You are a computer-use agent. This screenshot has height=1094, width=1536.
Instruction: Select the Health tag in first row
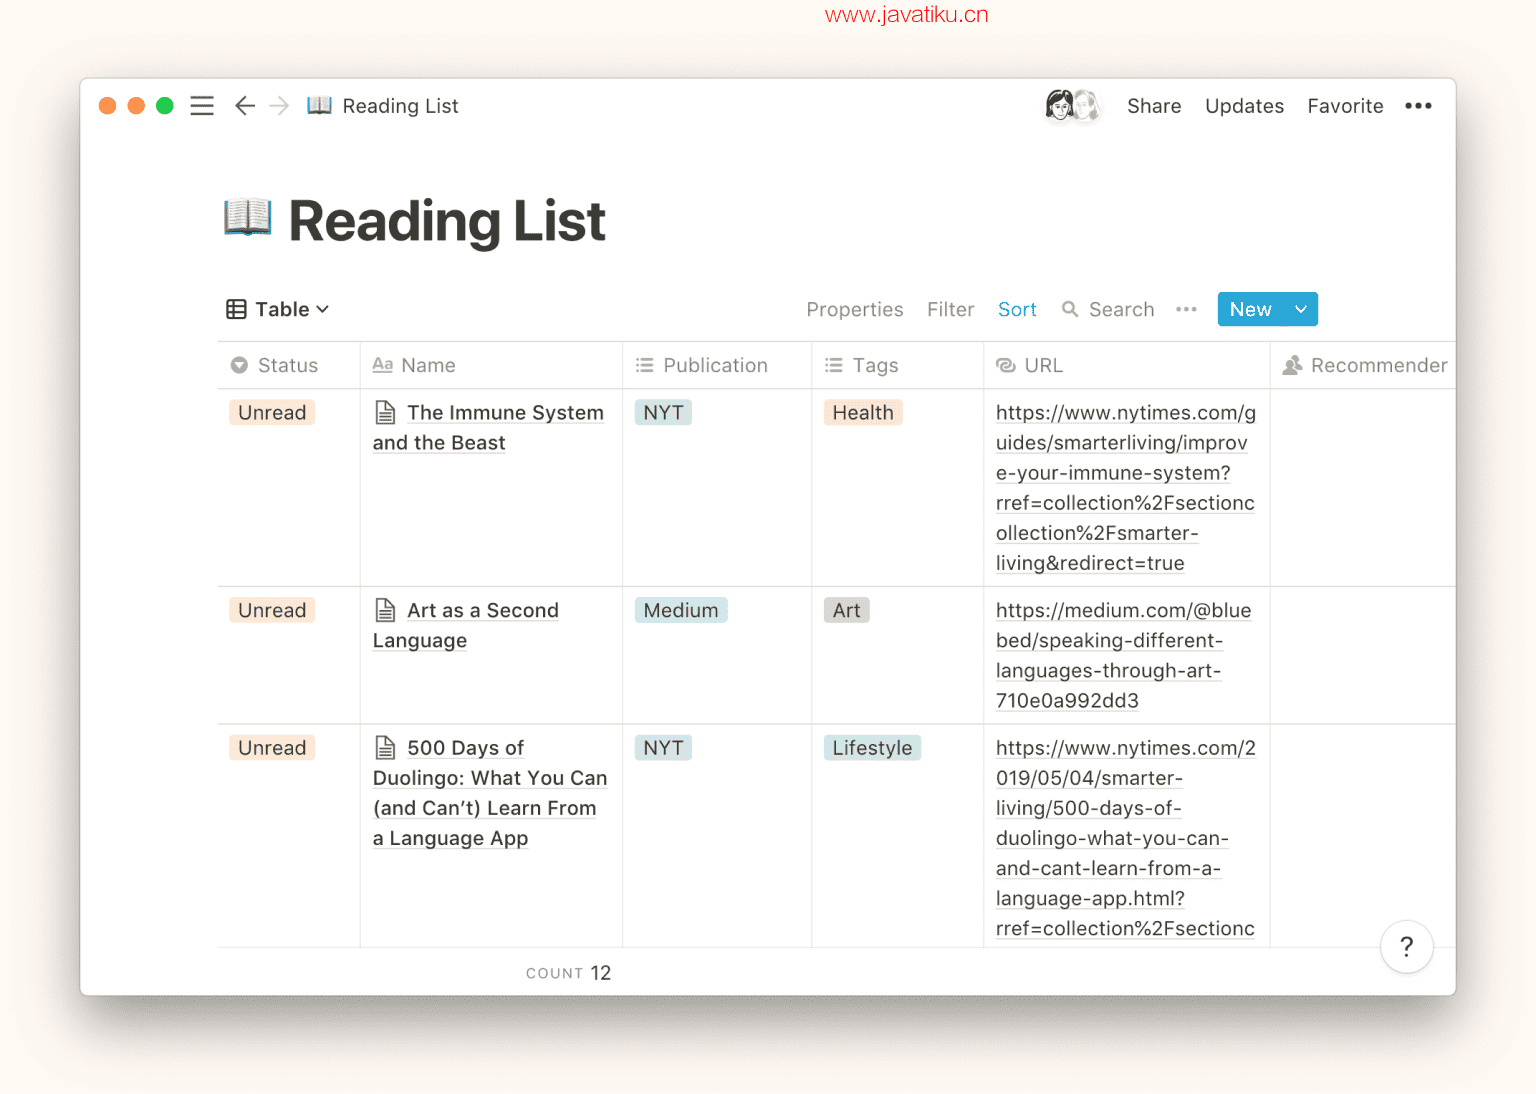pos(863,412)
